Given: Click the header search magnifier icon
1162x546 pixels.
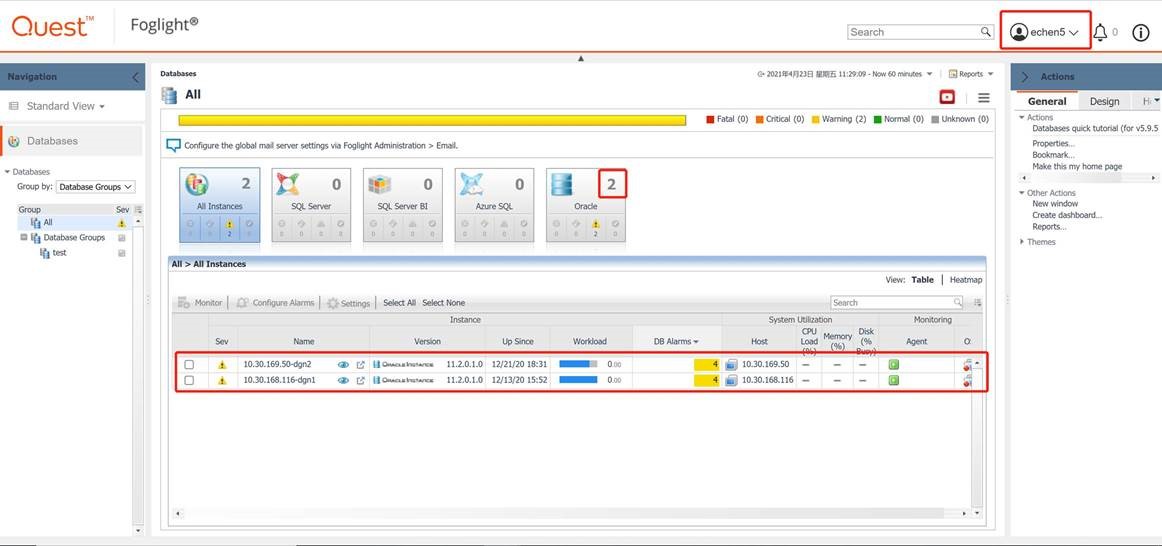Looking at the screenshot, I should coord(986,32).
